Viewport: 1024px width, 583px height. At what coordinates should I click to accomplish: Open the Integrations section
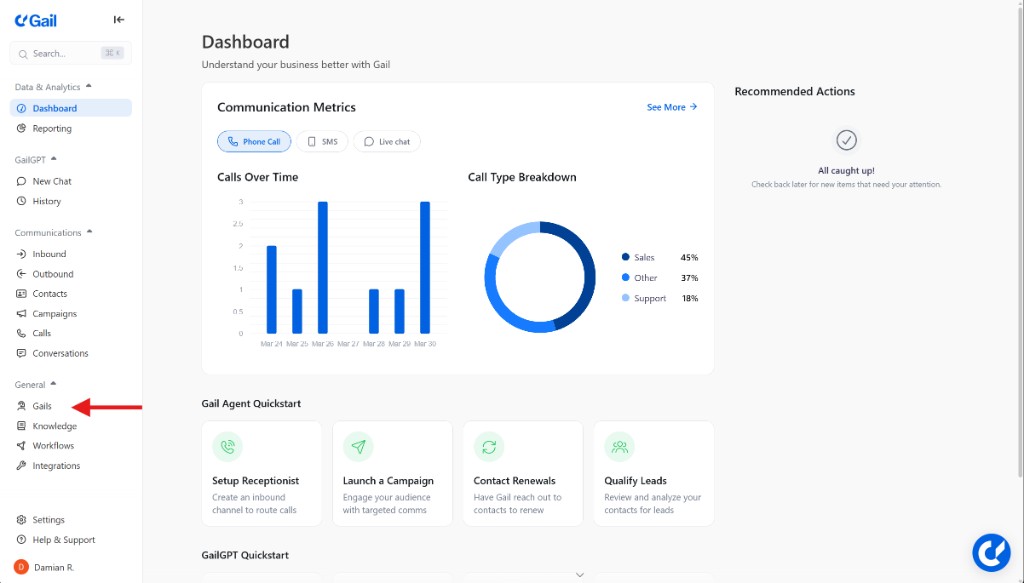(x=52, y=465)
